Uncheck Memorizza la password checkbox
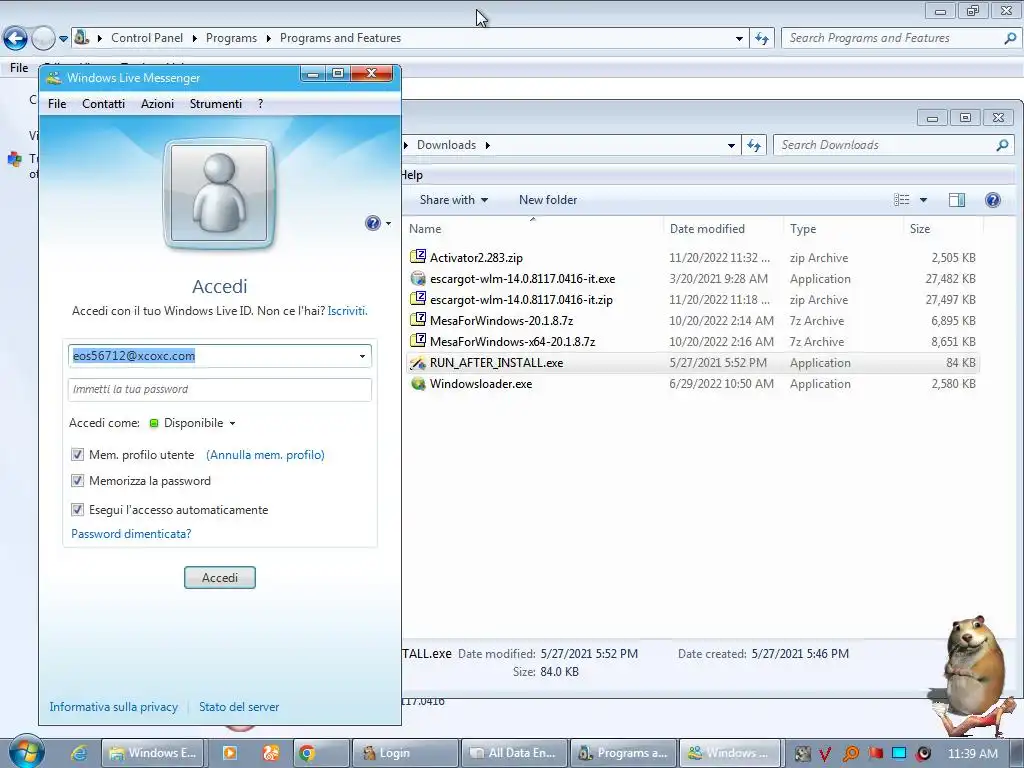Image resolution: width=1024 pixels, height=768 pixels. click(77, 481)
